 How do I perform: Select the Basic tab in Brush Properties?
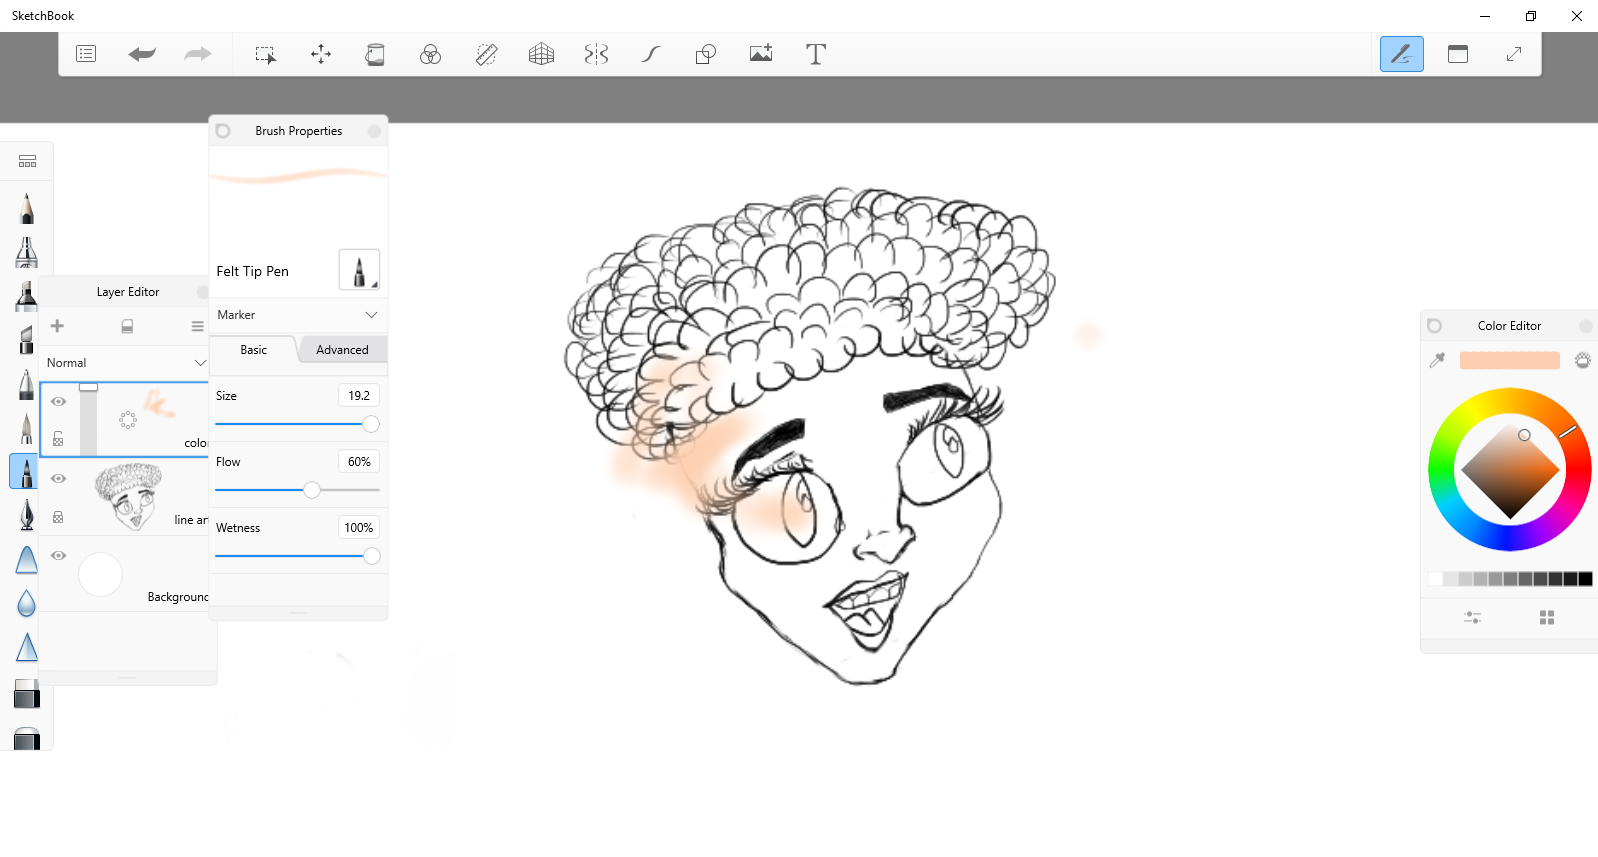(x=254, y=350)
